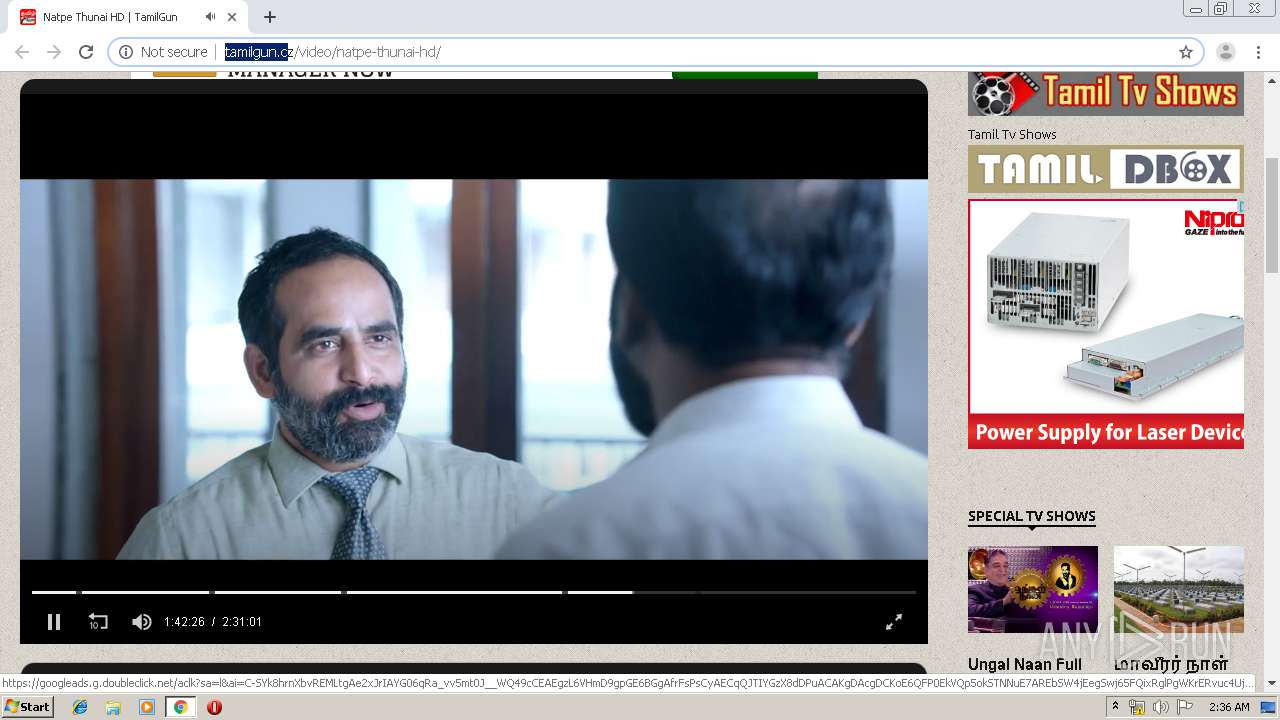
Task: Click the scrollbar up arrow
Action: [x=1272, y=79]
